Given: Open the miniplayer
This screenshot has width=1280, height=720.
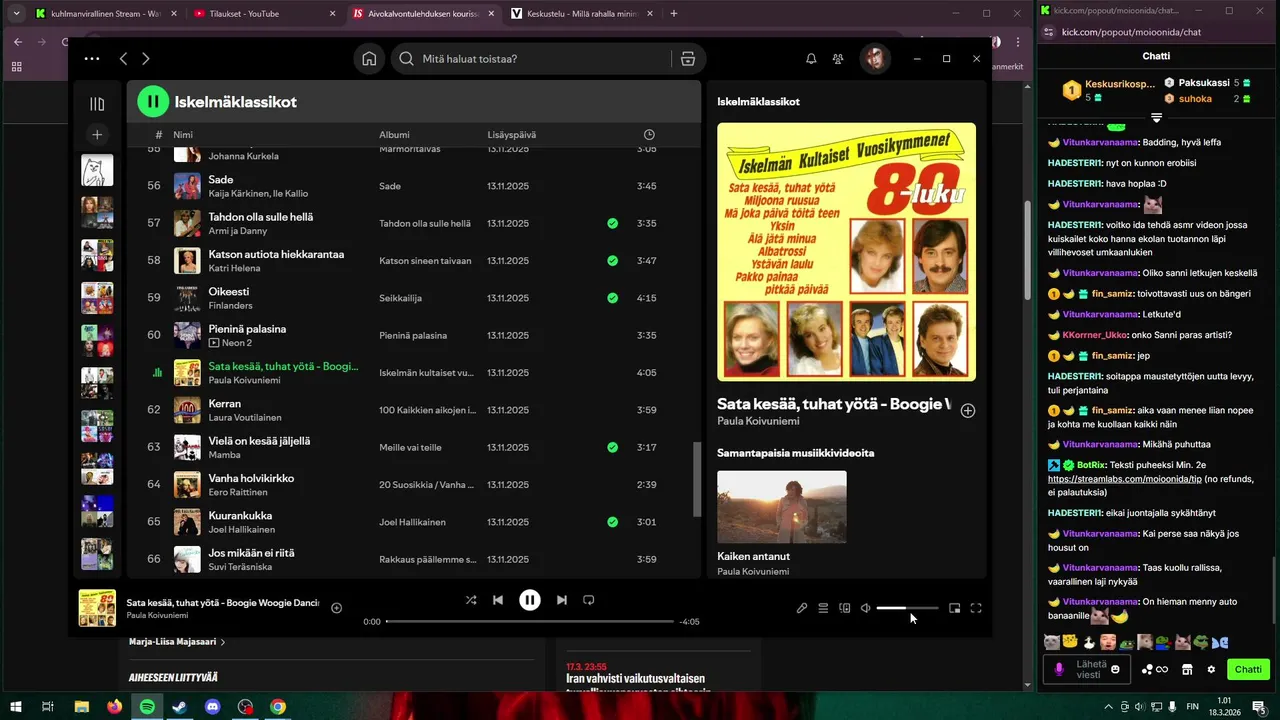Looking at the screenshot, I should point(955,608).
